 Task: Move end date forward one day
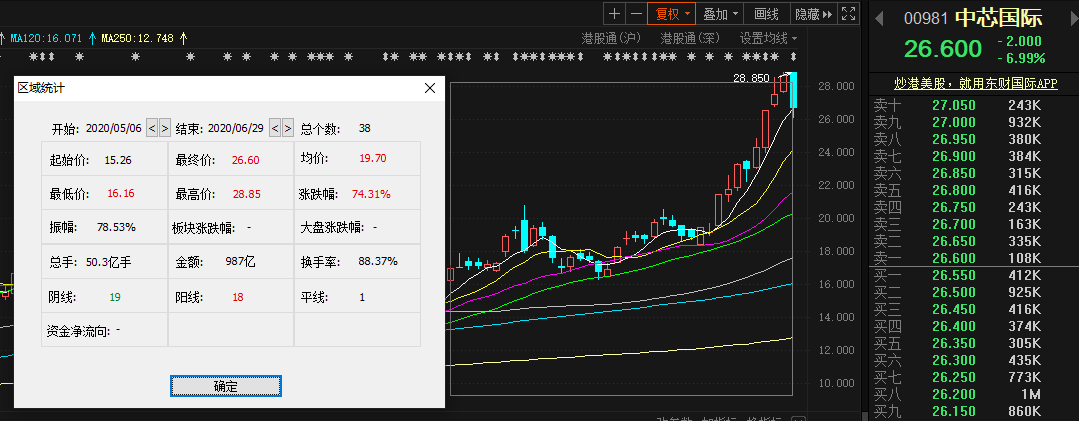click(288, 128)
